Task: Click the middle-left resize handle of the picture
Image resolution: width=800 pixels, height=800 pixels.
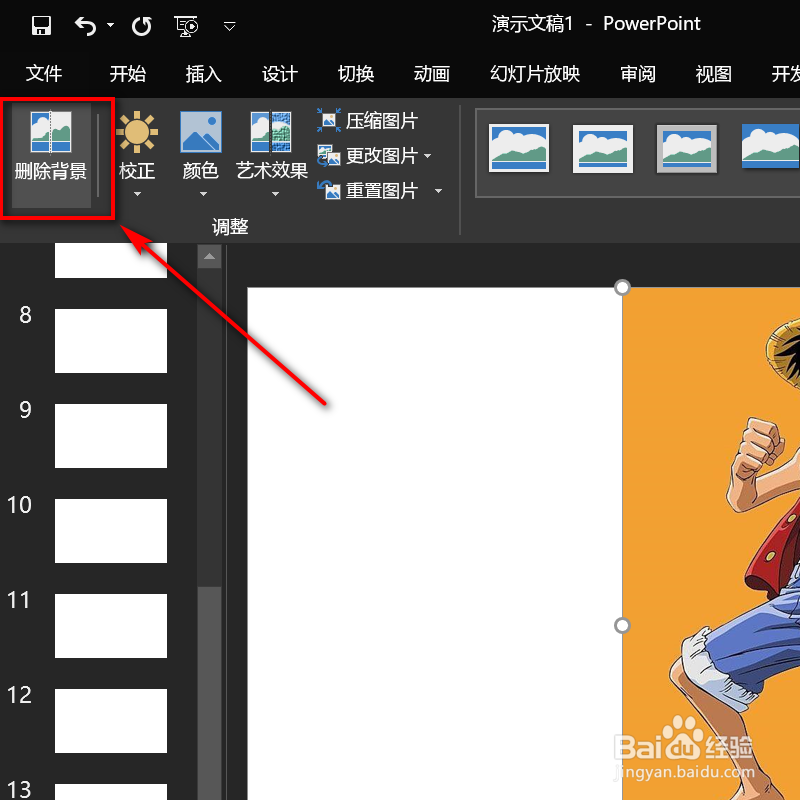Action: coord(622,625)
